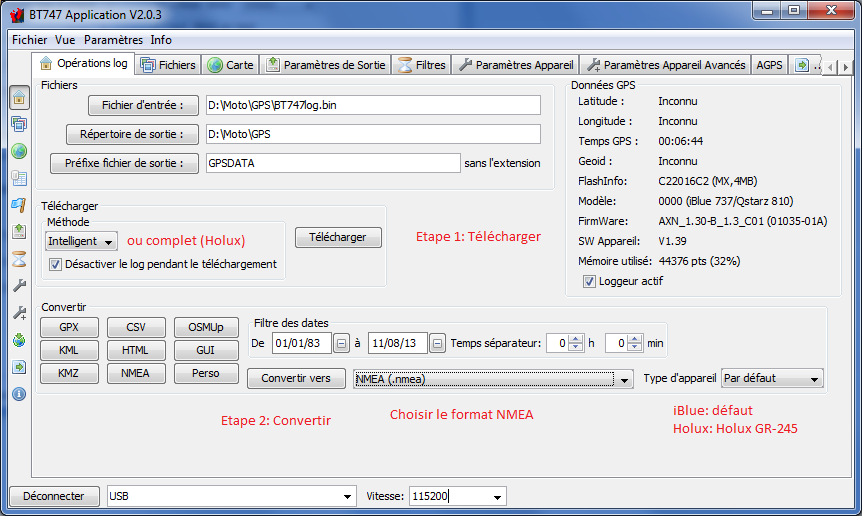The image size is (862, 516).
Task: Toggle 'Désactiver le log pendant le téléchargement' checkbox
Action: 56,264
